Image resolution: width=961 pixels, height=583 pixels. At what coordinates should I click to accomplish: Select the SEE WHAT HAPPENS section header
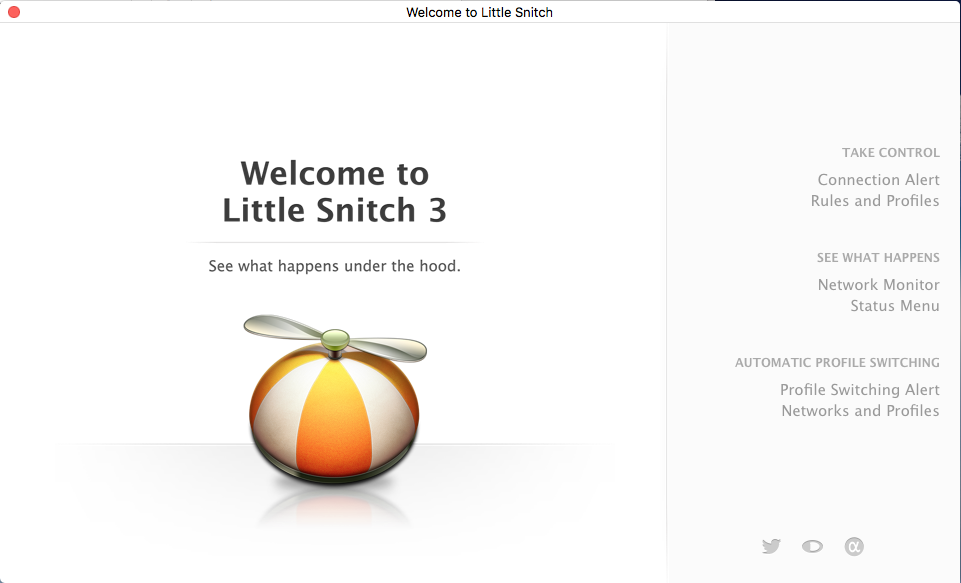(x=878, y=258)
